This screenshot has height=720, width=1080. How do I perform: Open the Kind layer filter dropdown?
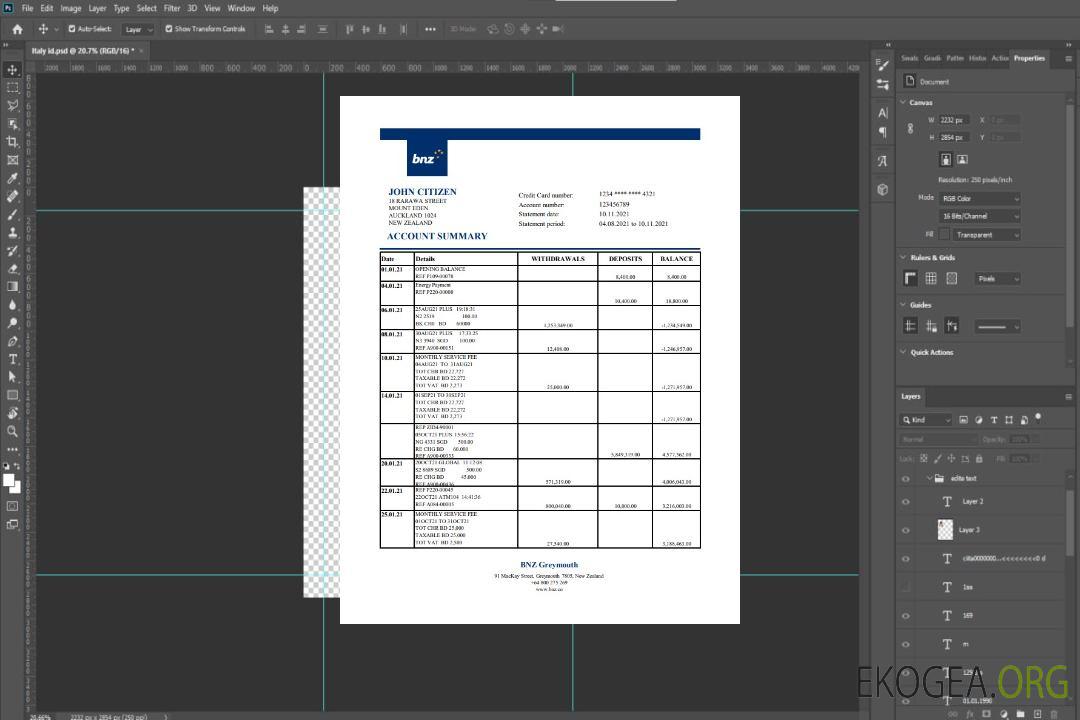pos(926,420)
